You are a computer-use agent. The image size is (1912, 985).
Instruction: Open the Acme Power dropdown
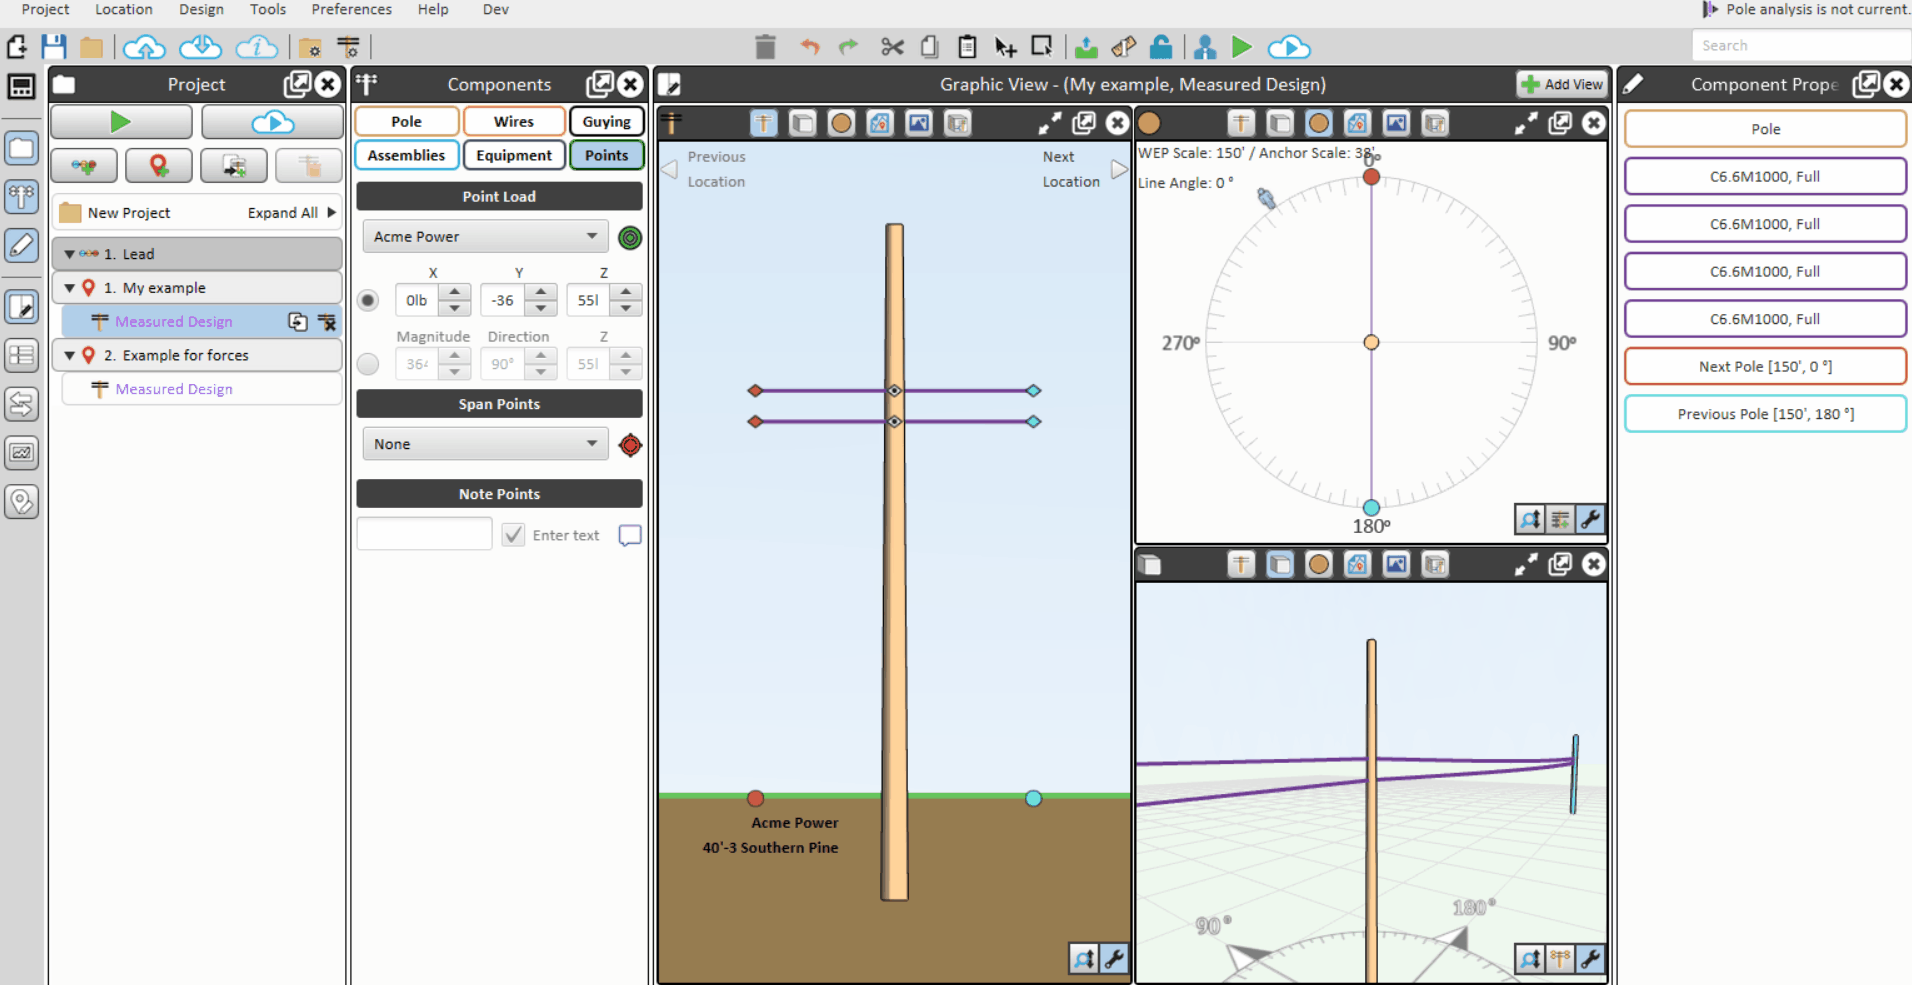(x=484, y=236)
